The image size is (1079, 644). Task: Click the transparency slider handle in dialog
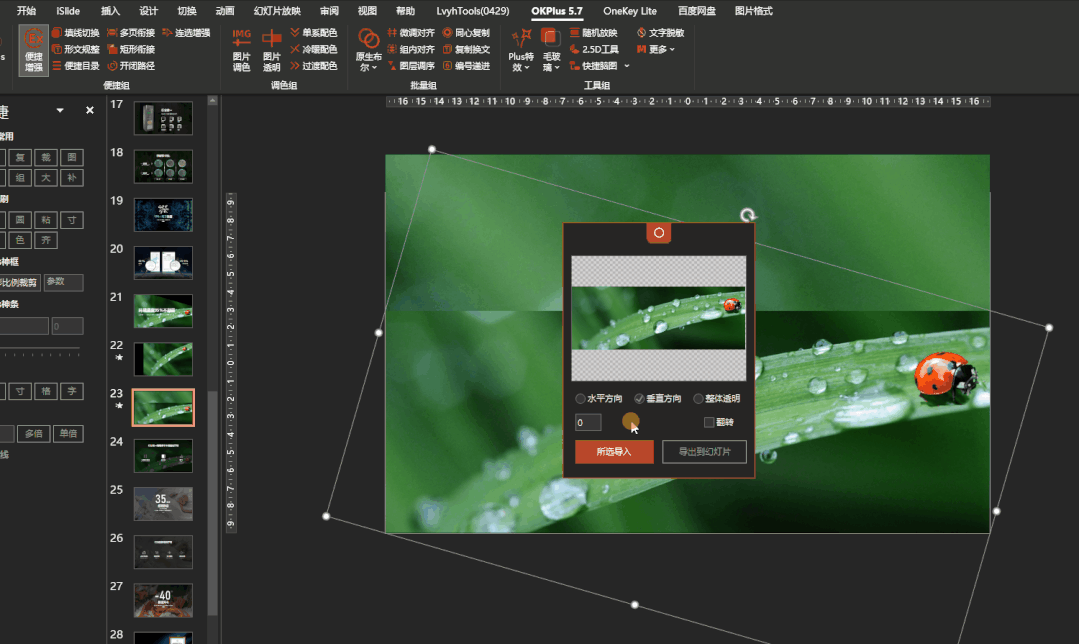[630, 421]
